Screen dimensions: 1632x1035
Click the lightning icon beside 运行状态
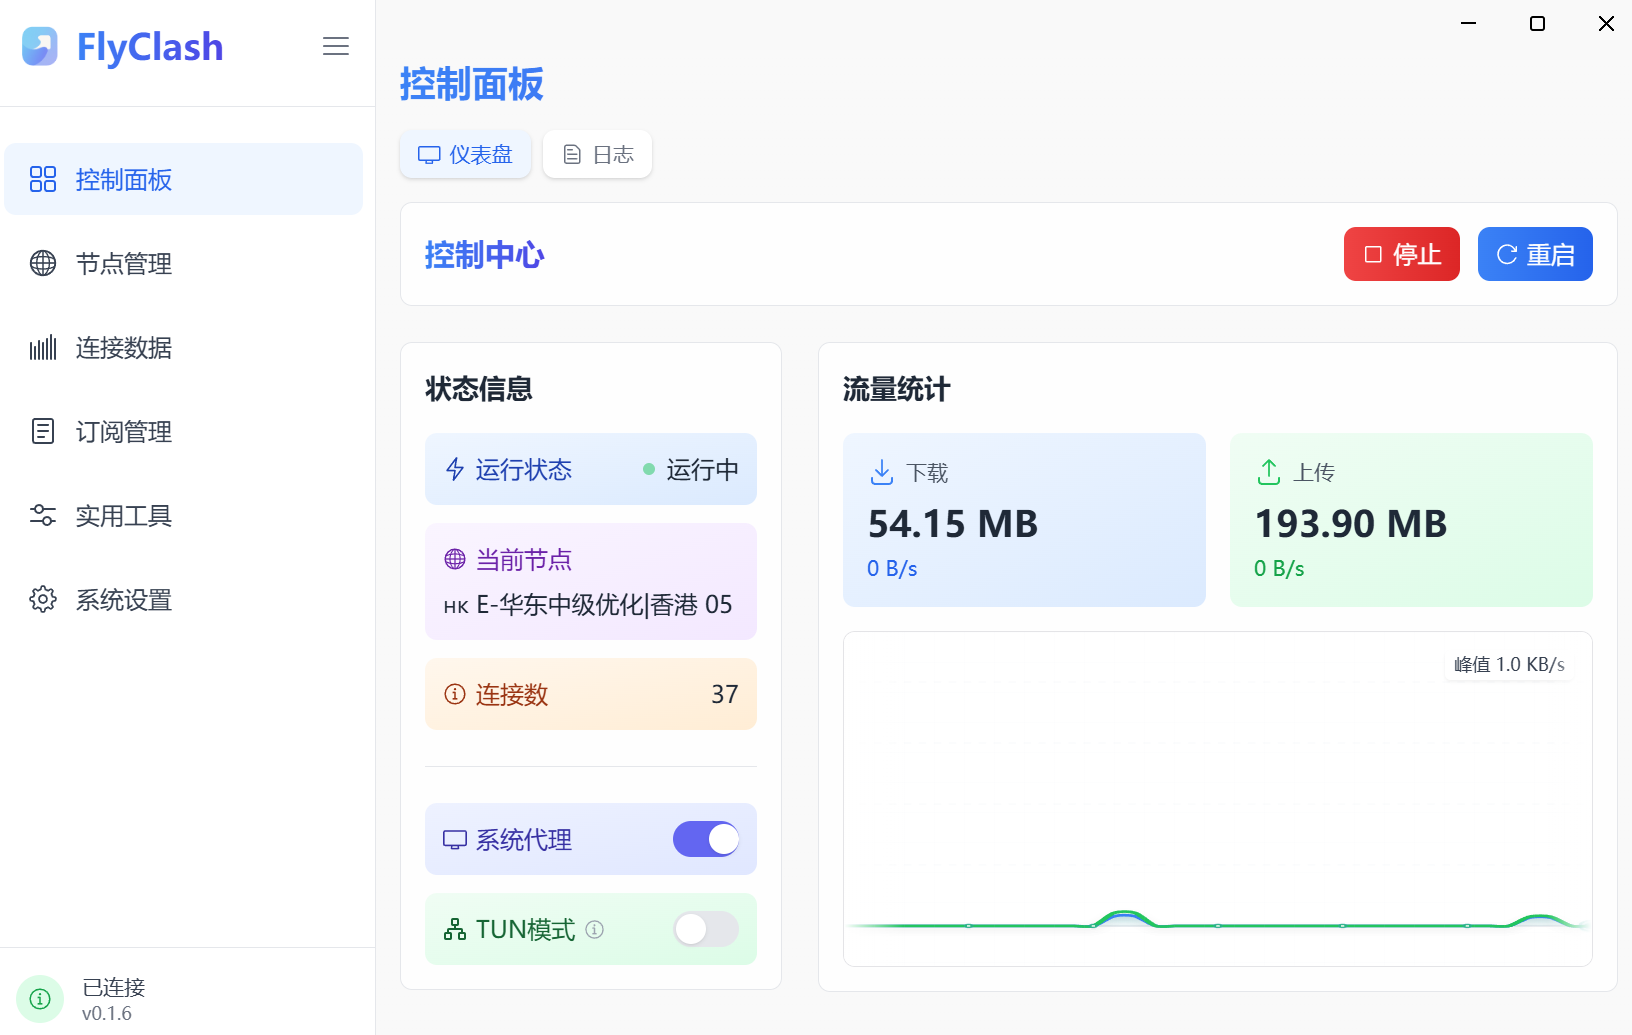coord(455,469)
